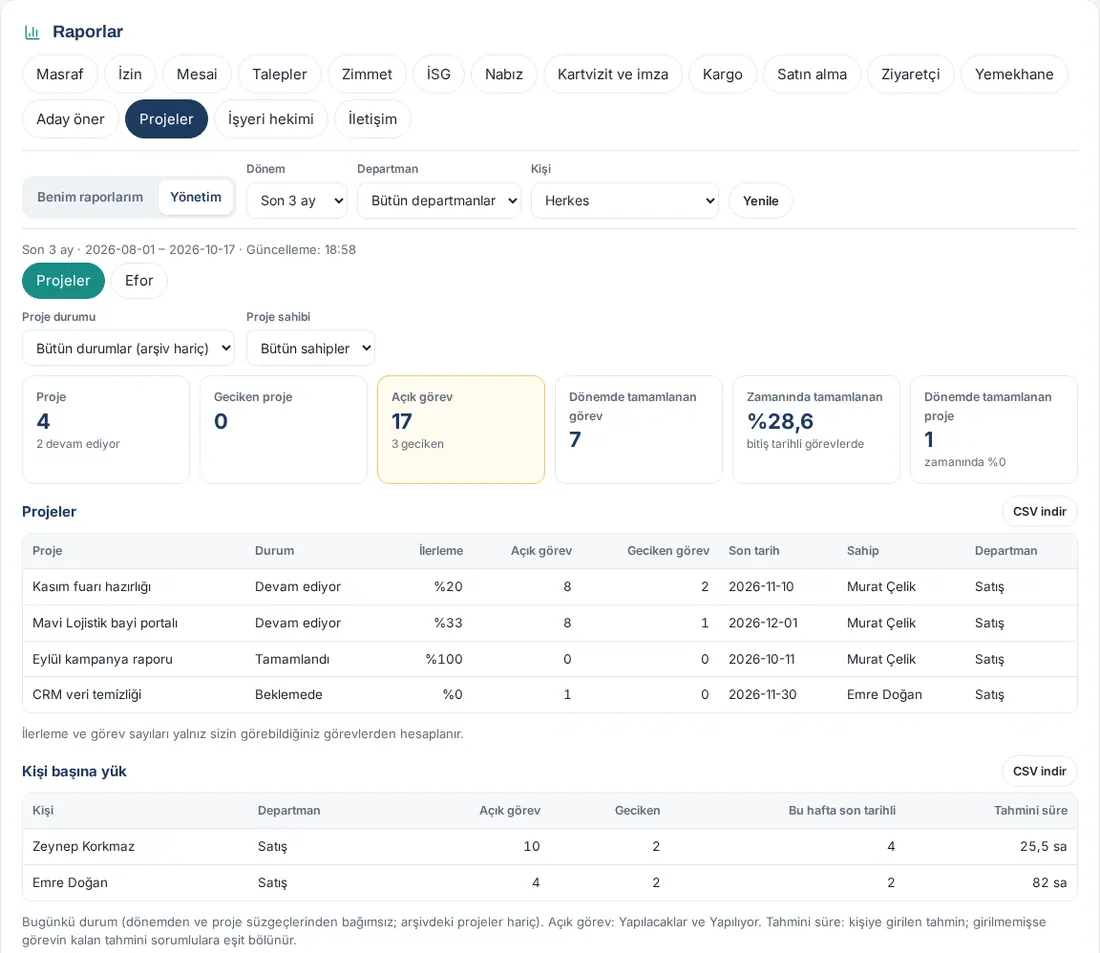Open the İzin report tab
This screenshot has height=953, width=1100.
pos(130,74)
